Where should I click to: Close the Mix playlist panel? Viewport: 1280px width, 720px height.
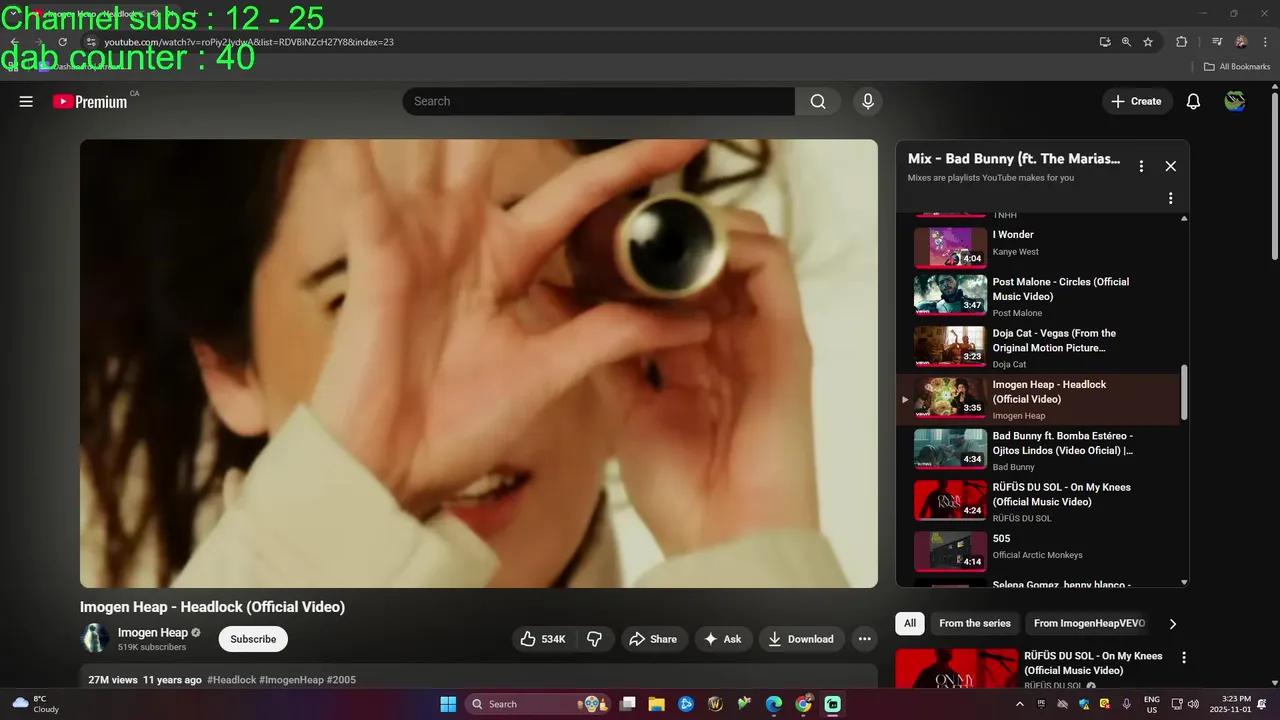[x=1171, y=166]
